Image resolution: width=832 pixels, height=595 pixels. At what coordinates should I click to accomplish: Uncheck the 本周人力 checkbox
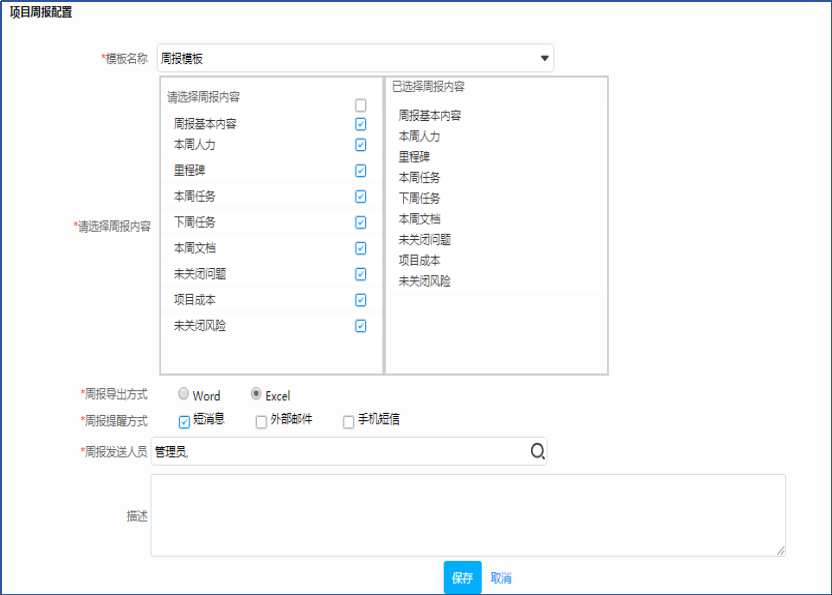360,145
